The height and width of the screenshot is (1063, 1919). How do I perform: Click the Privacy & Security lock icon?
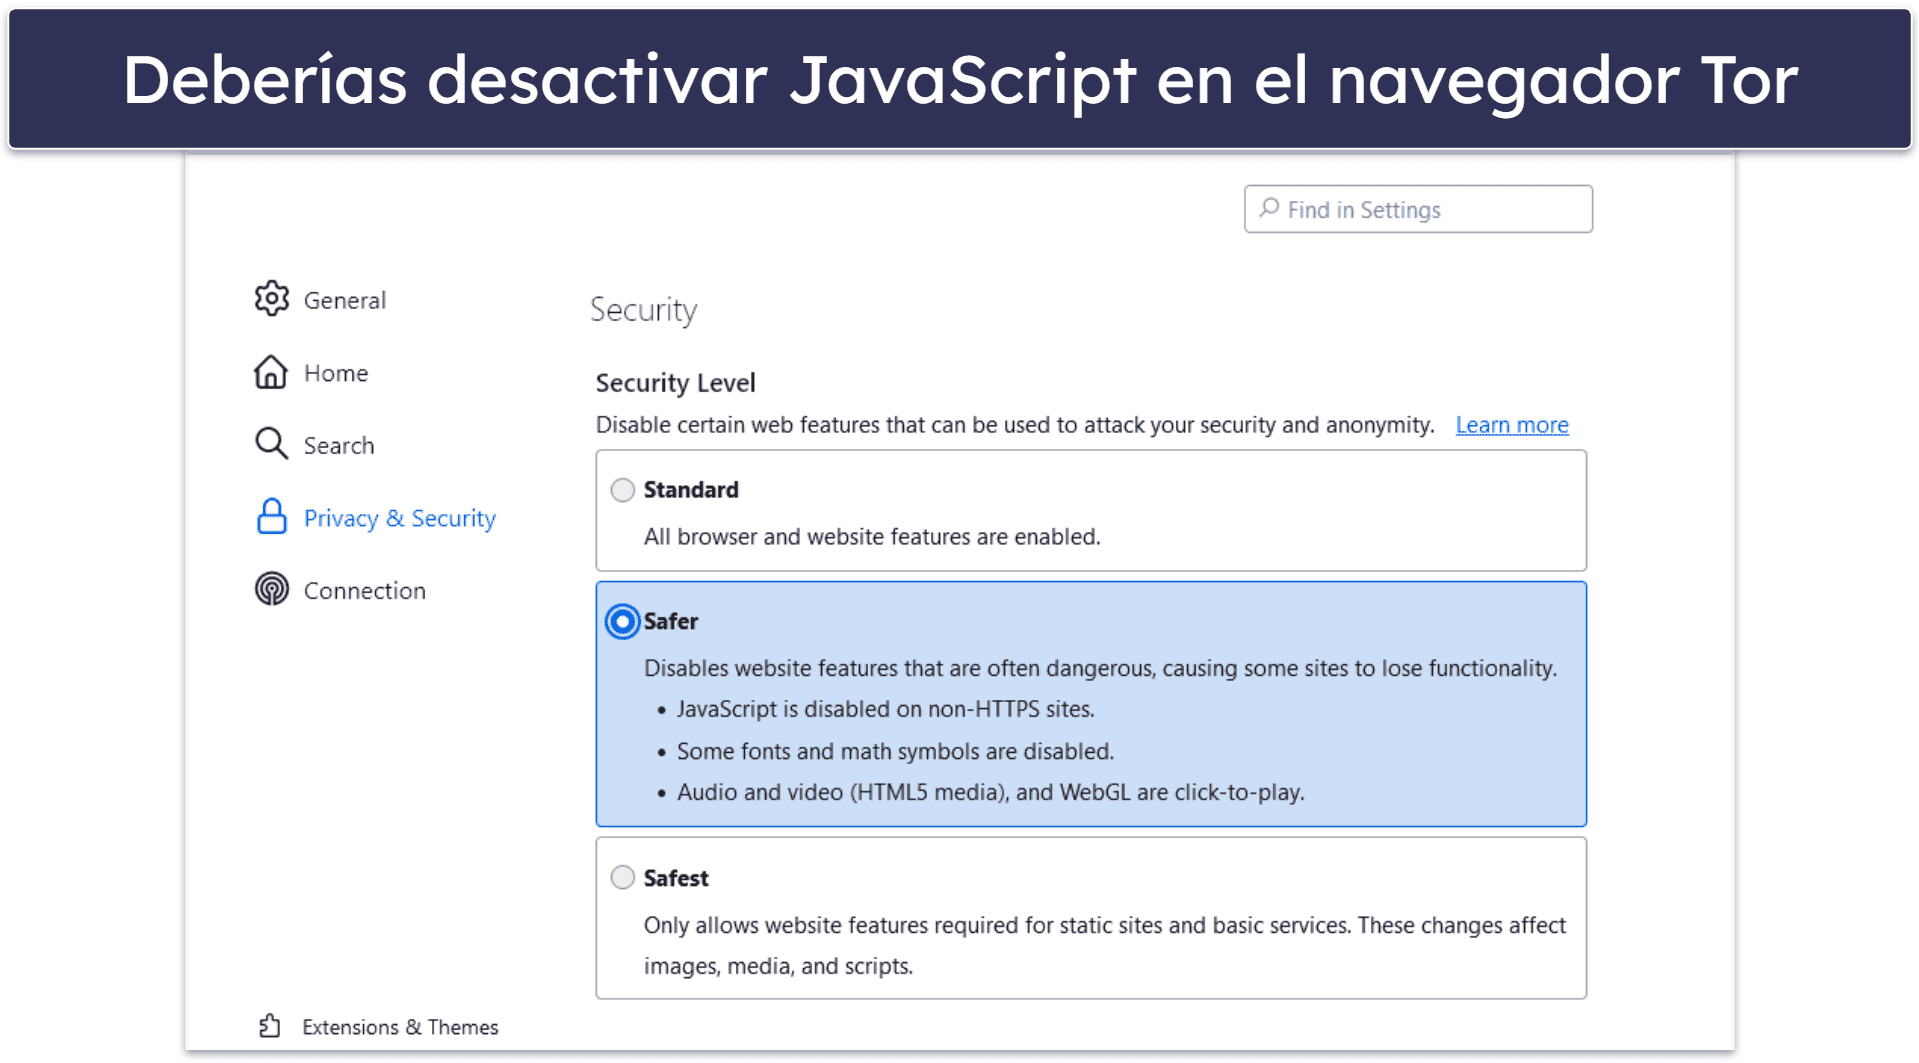coord(271,517)
